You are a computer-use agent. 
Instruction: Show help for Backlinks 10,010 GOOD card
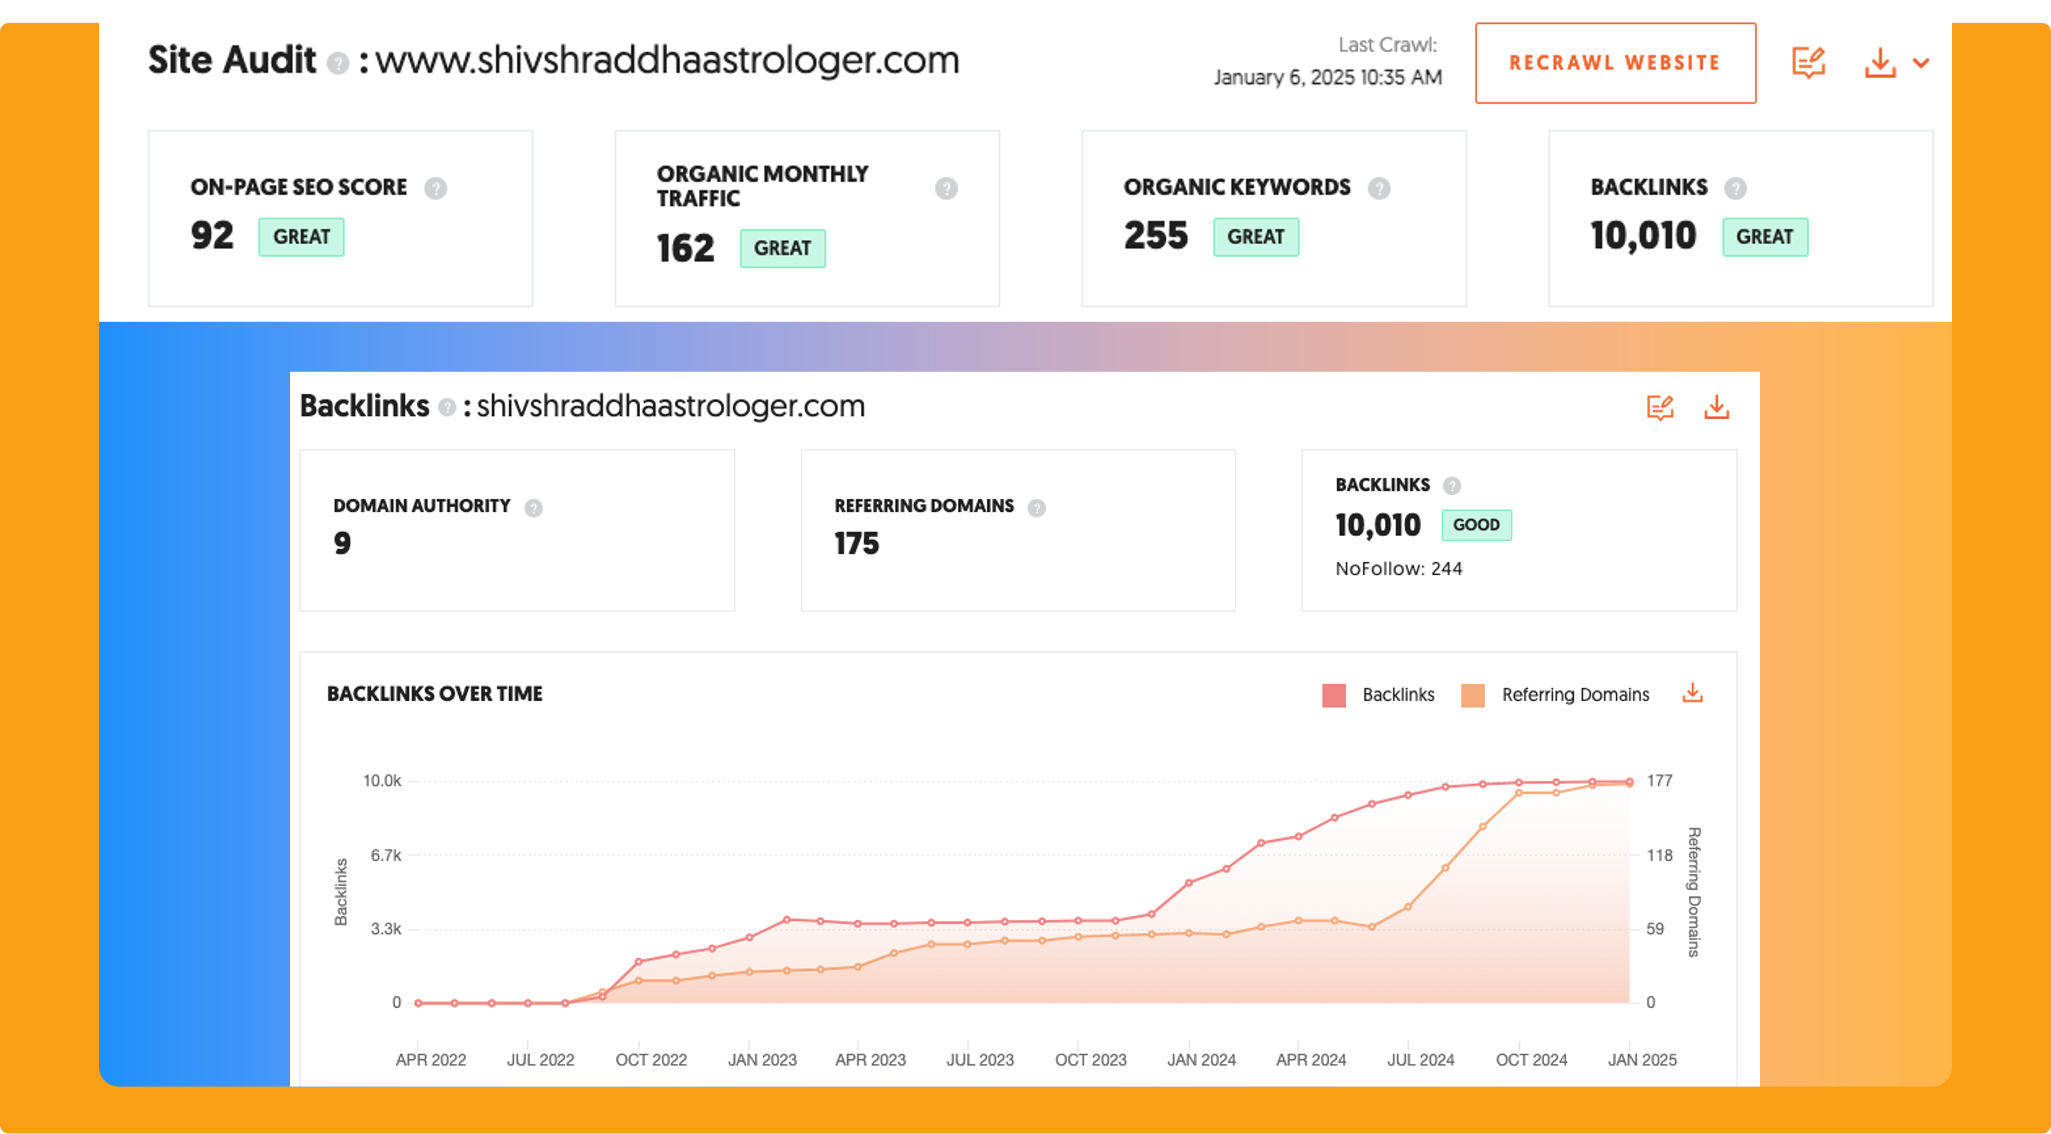pyautogui.click(x=1452, y=486)
